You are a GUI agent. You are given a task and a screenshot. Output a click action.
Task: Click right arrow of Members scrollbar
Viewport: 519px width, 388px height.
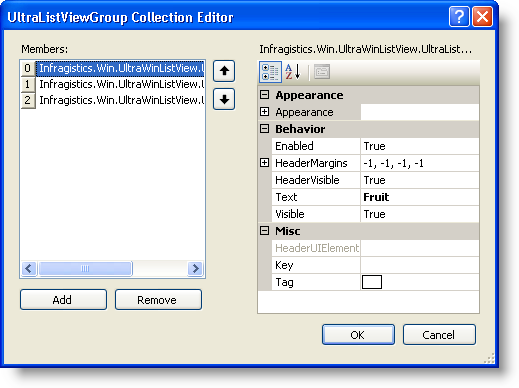pyautogui.click(x=195, y=268)
